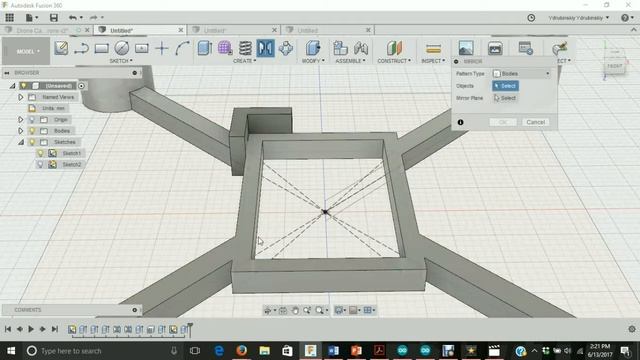The height and width of the screenshot is (360, 640).
Task: Choose the Line sketch tool
Action: (x=81, y=48)
